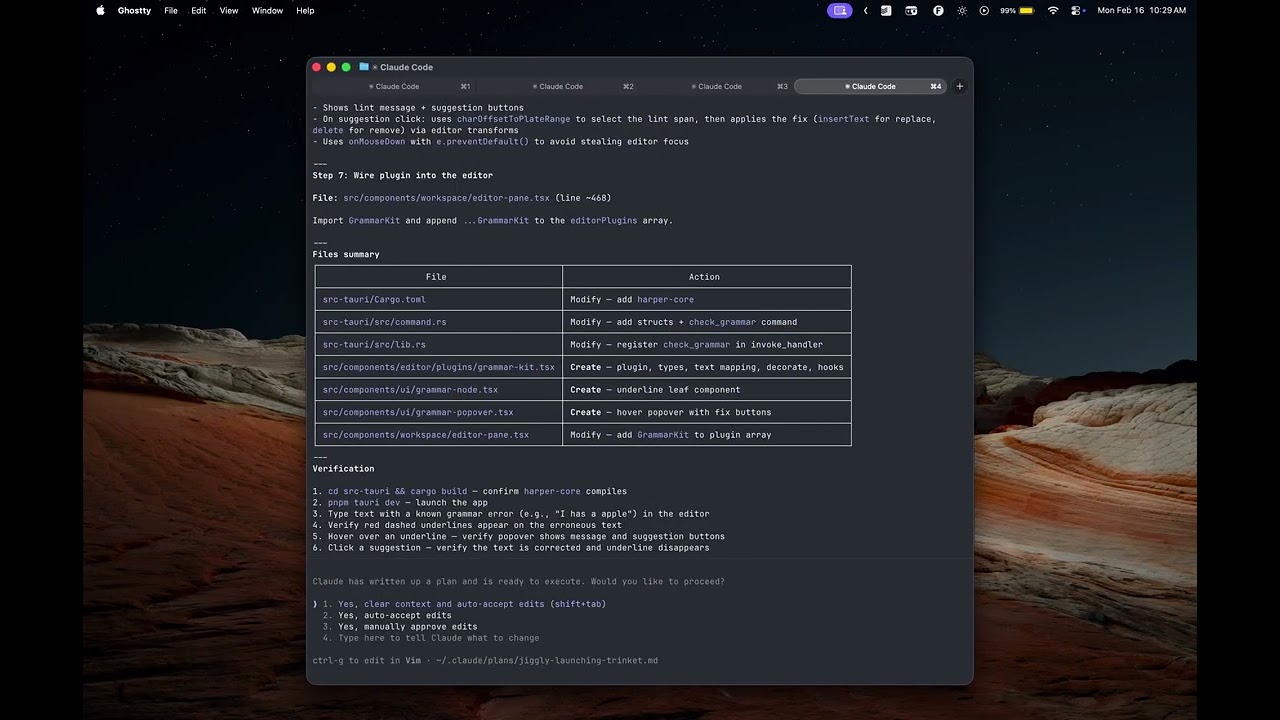This screenshot has height=720, width=1280.
Task: Click the 'Files summary' heading
Action: coord(346,254)
